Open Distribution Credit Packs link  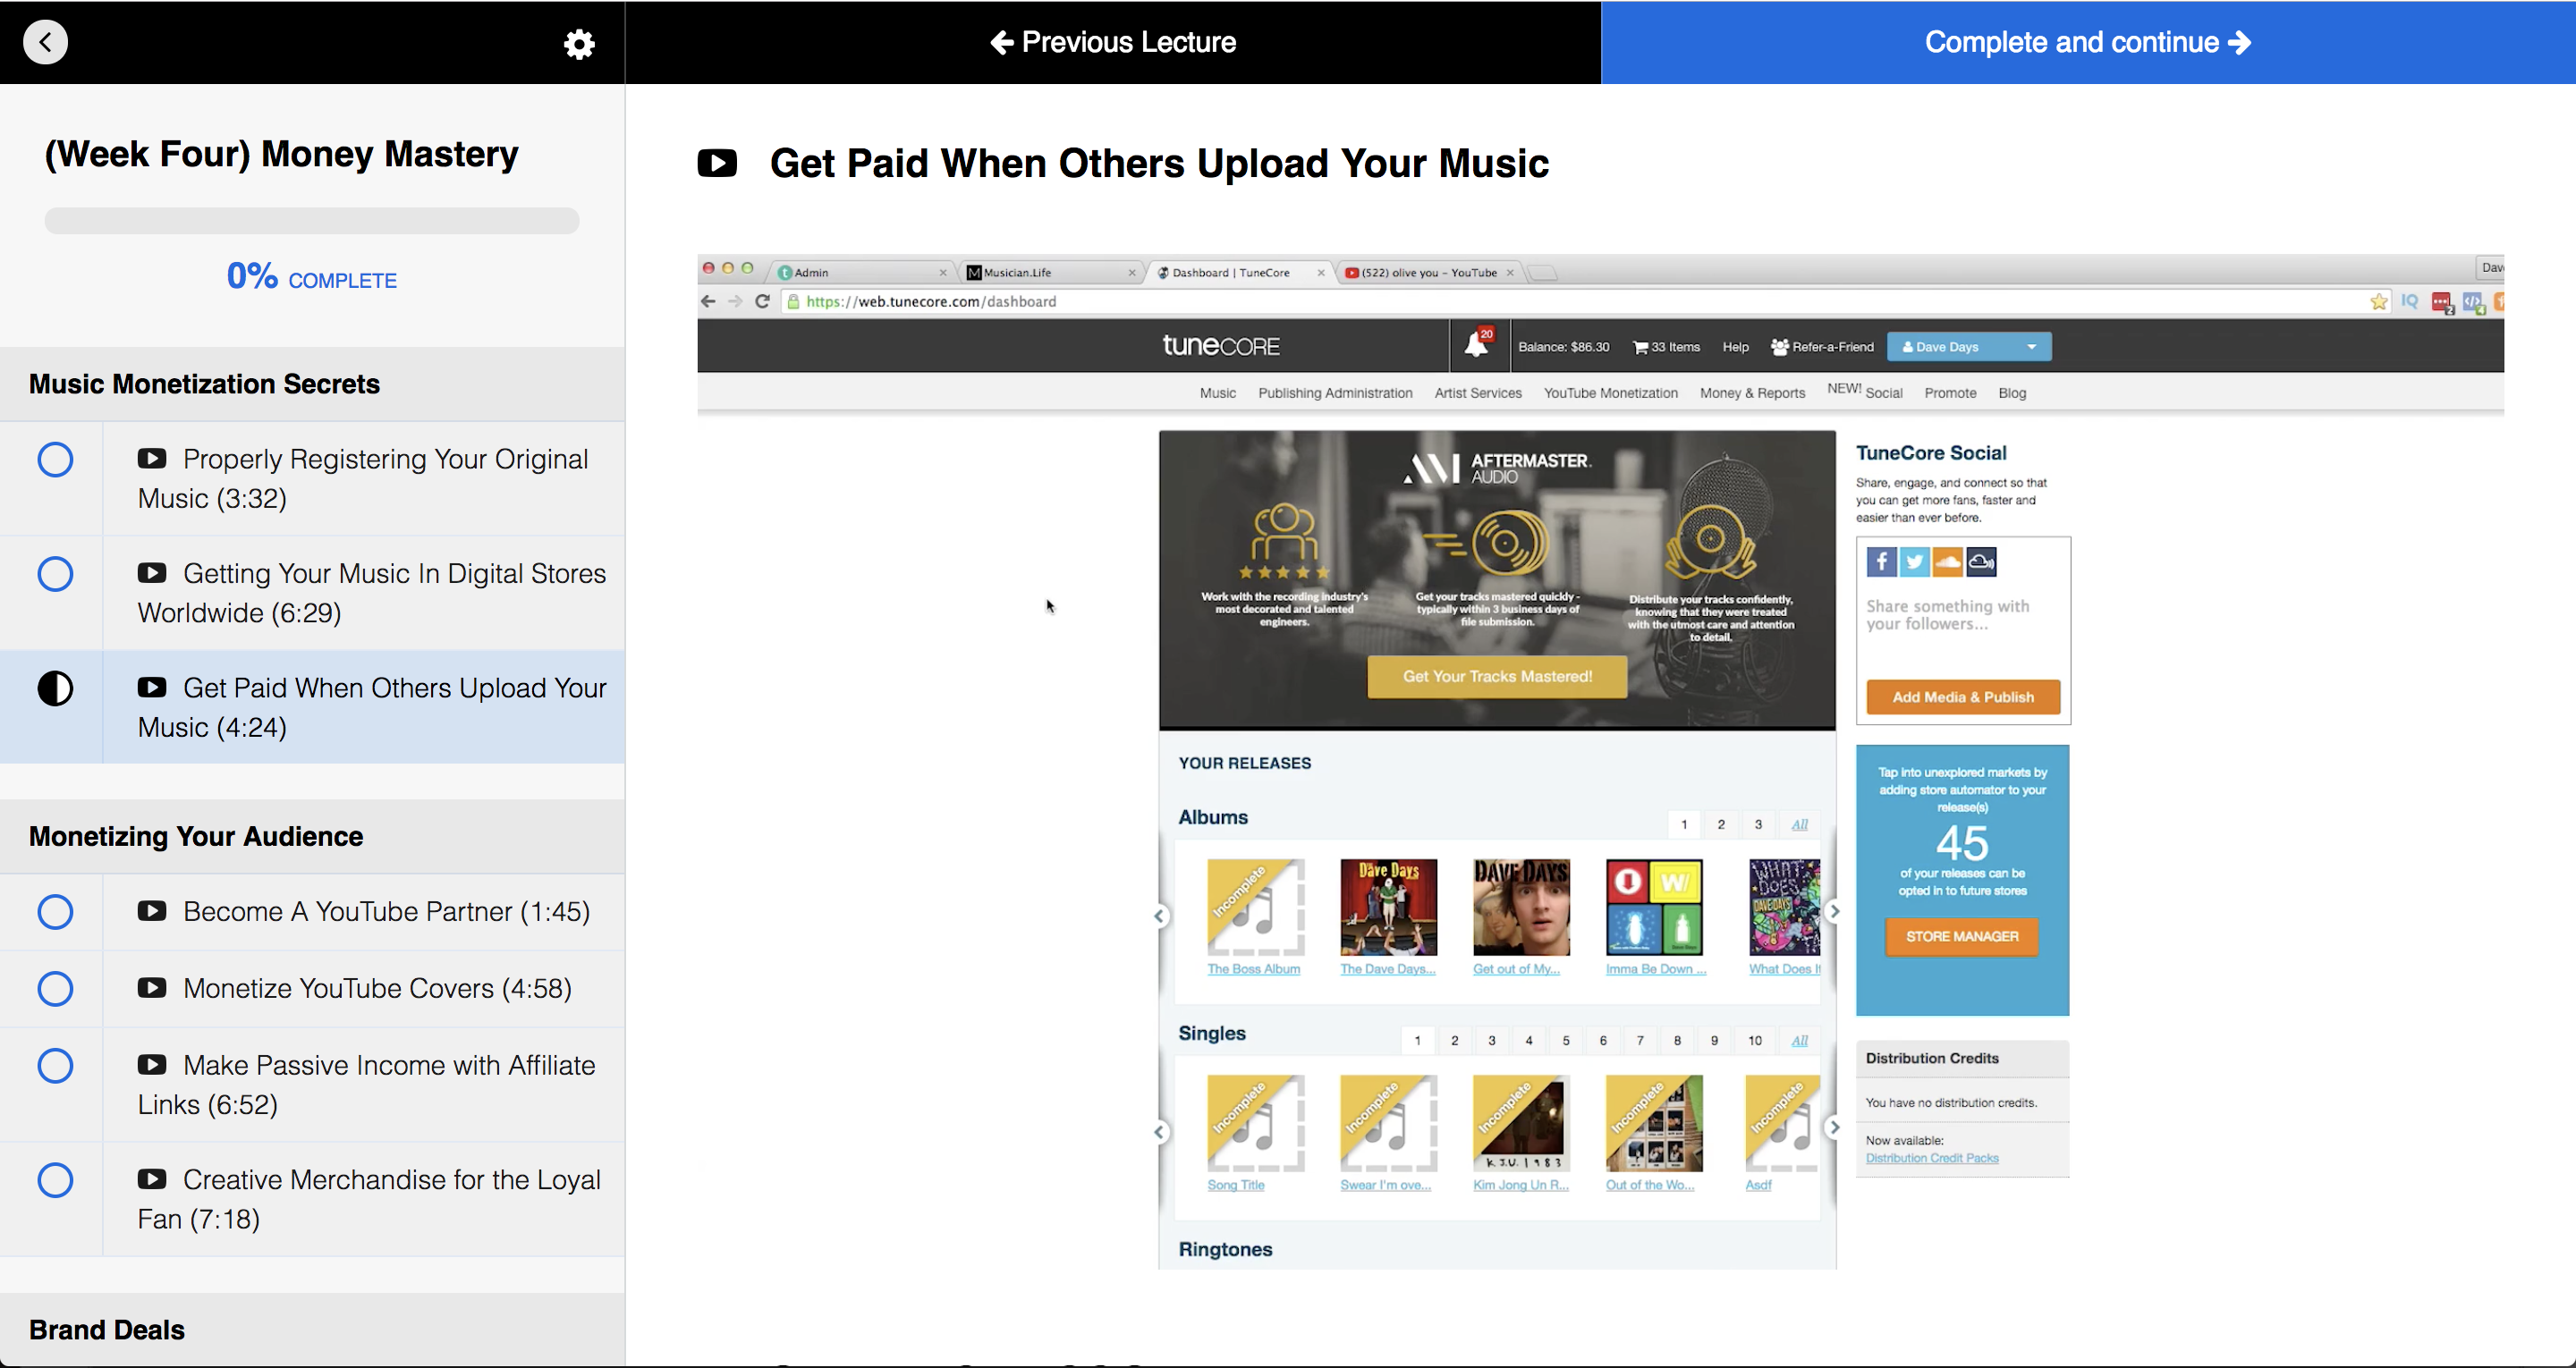click(1932, 1158)
